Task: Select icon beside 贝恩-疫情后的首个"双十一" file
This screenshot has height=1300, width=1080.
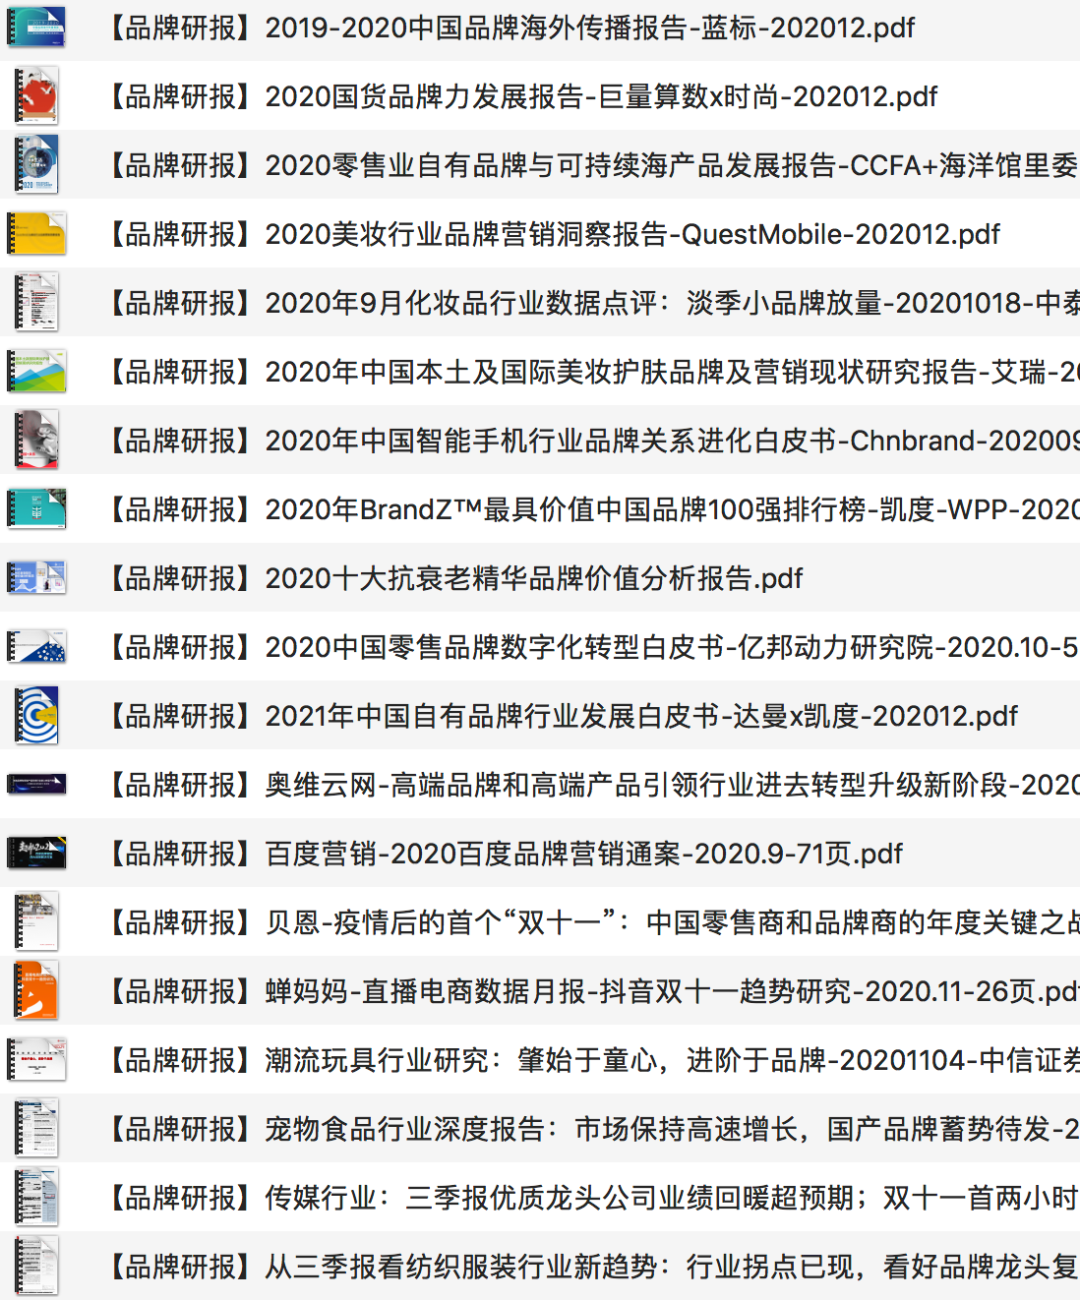Action: point(36,922)
